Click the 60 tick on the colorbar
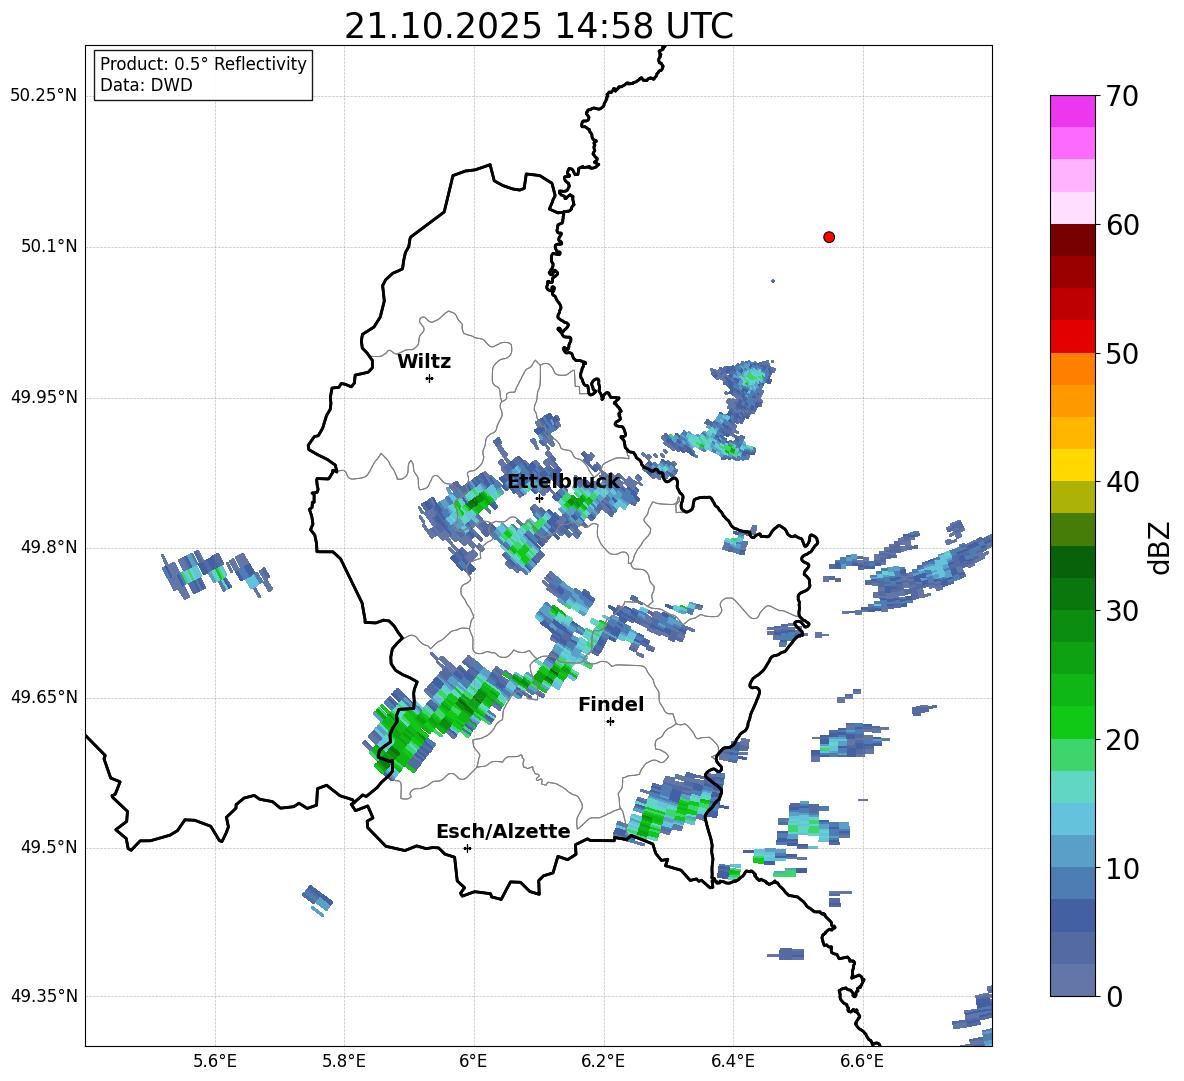The height and width of the screenshot is (1081, 1184). [x=1122, y=225]
